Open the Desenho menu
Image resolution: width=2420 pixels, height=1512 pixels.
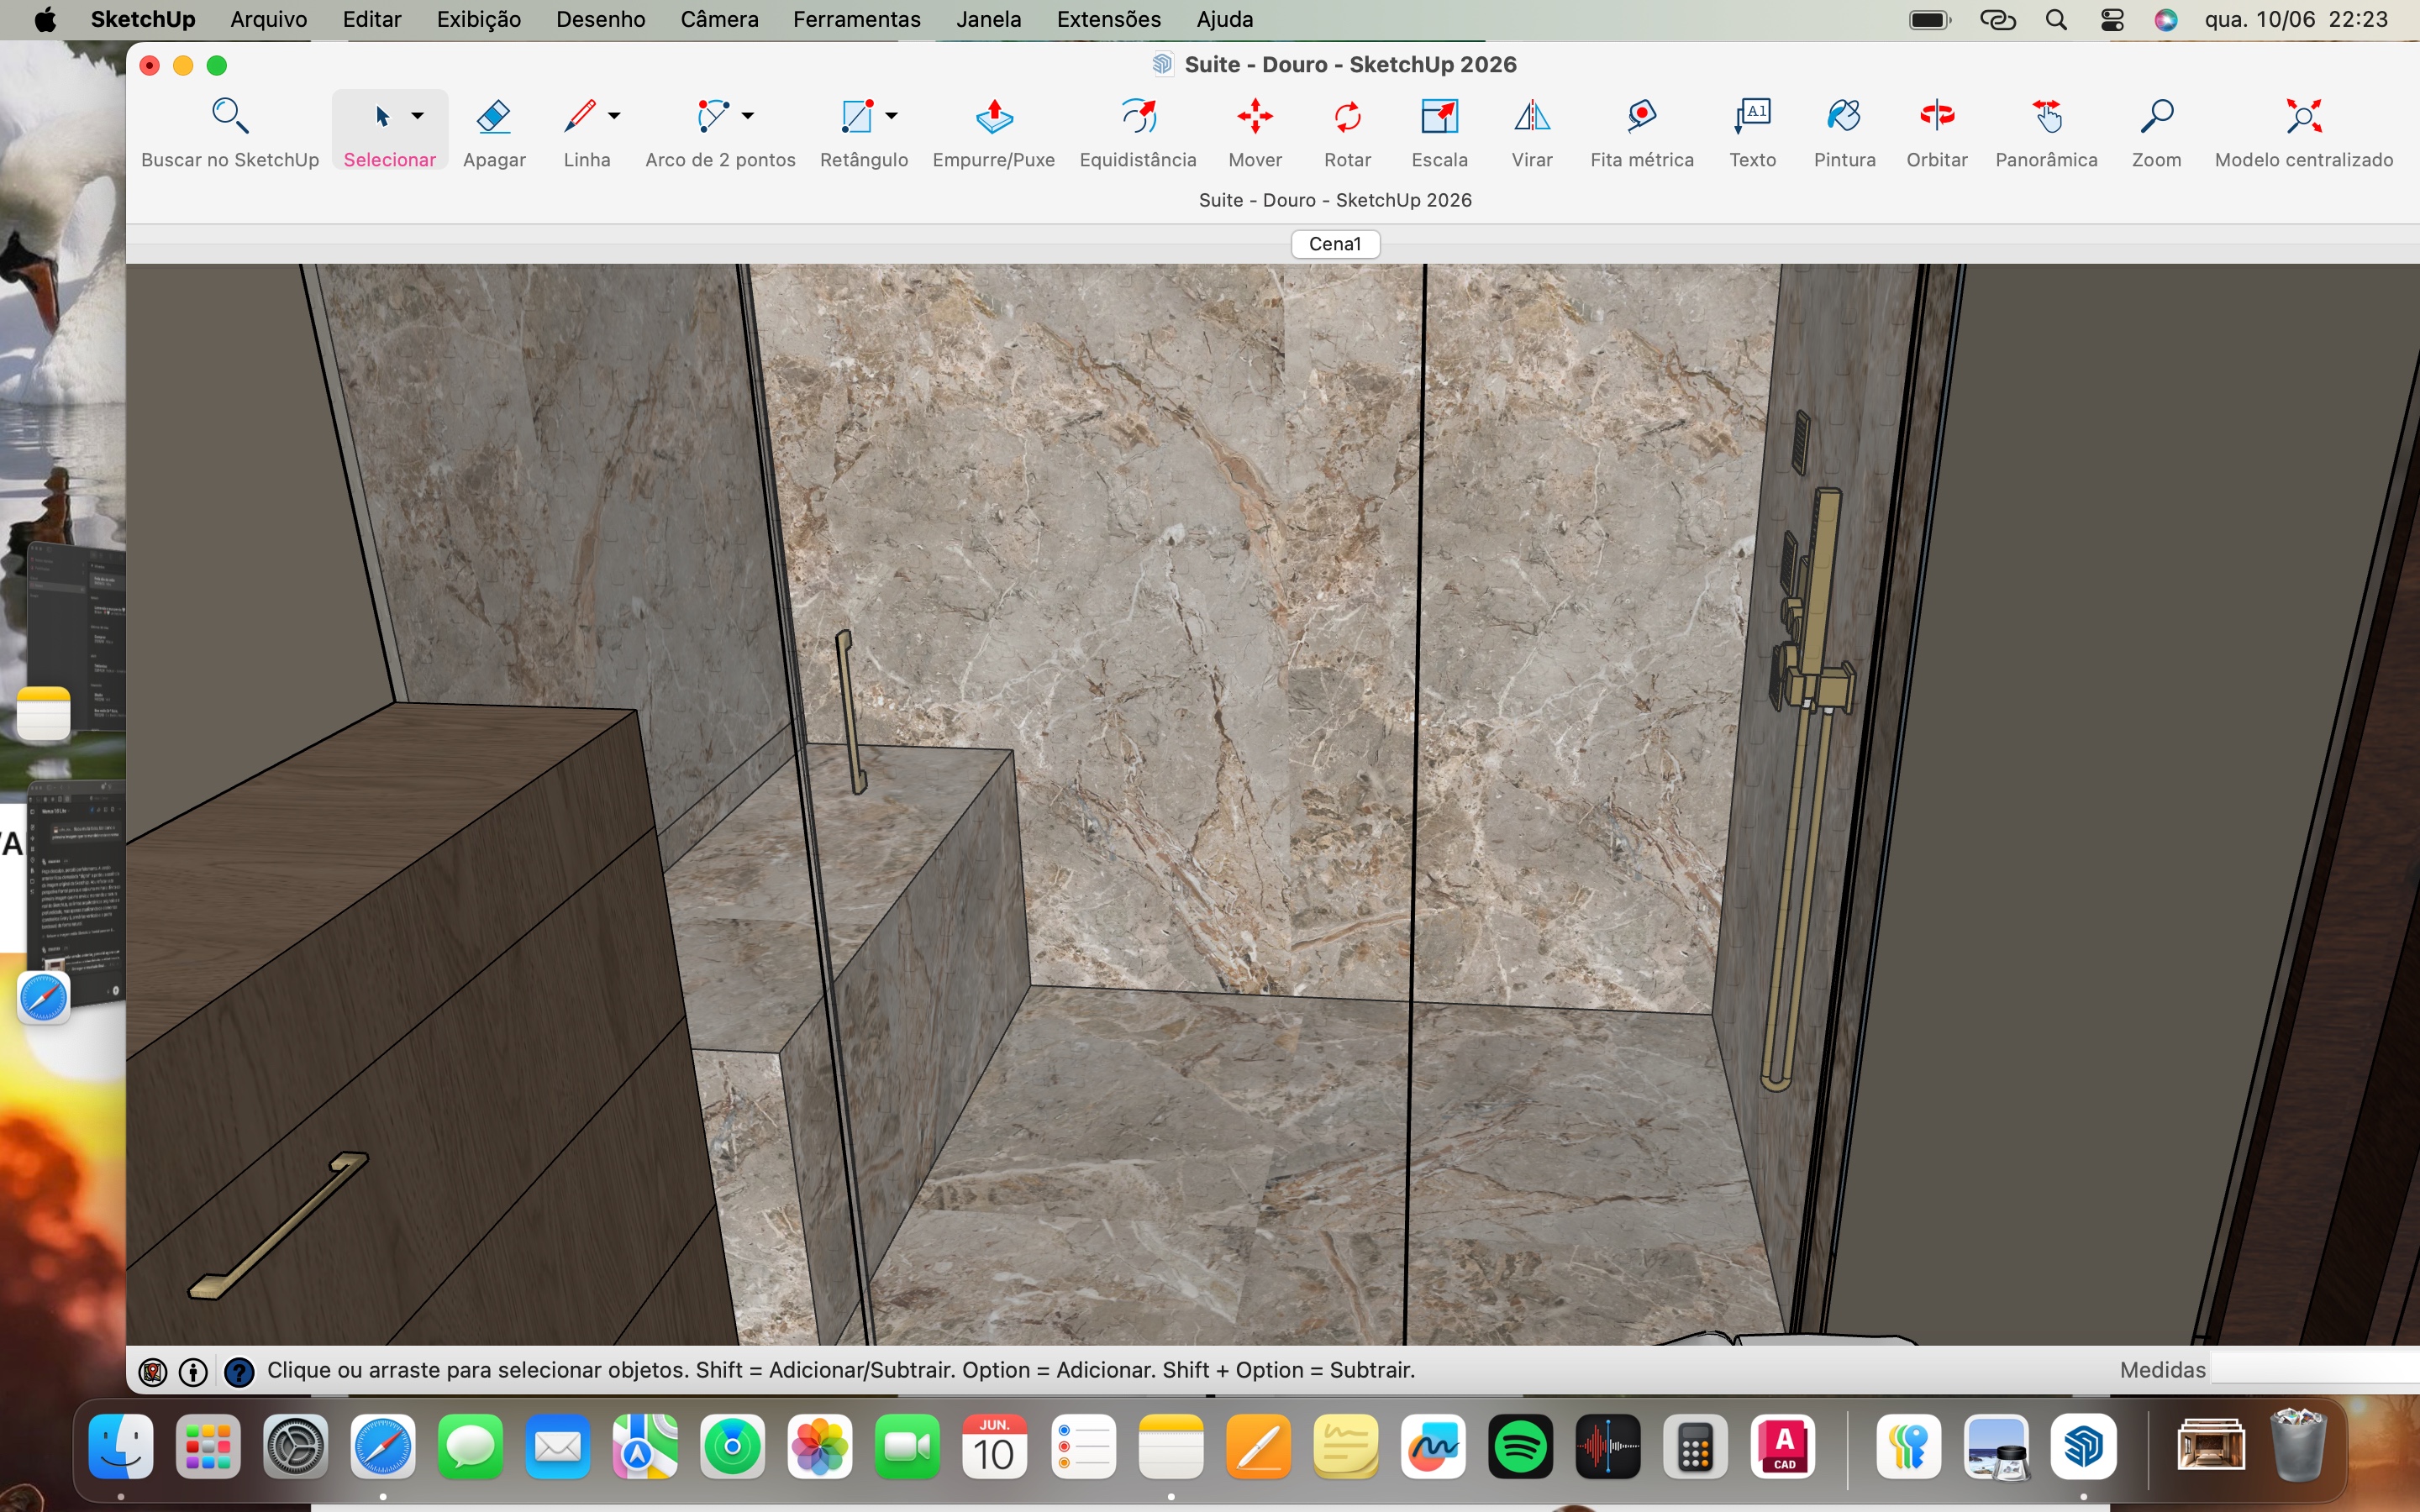tap(601, 19)
